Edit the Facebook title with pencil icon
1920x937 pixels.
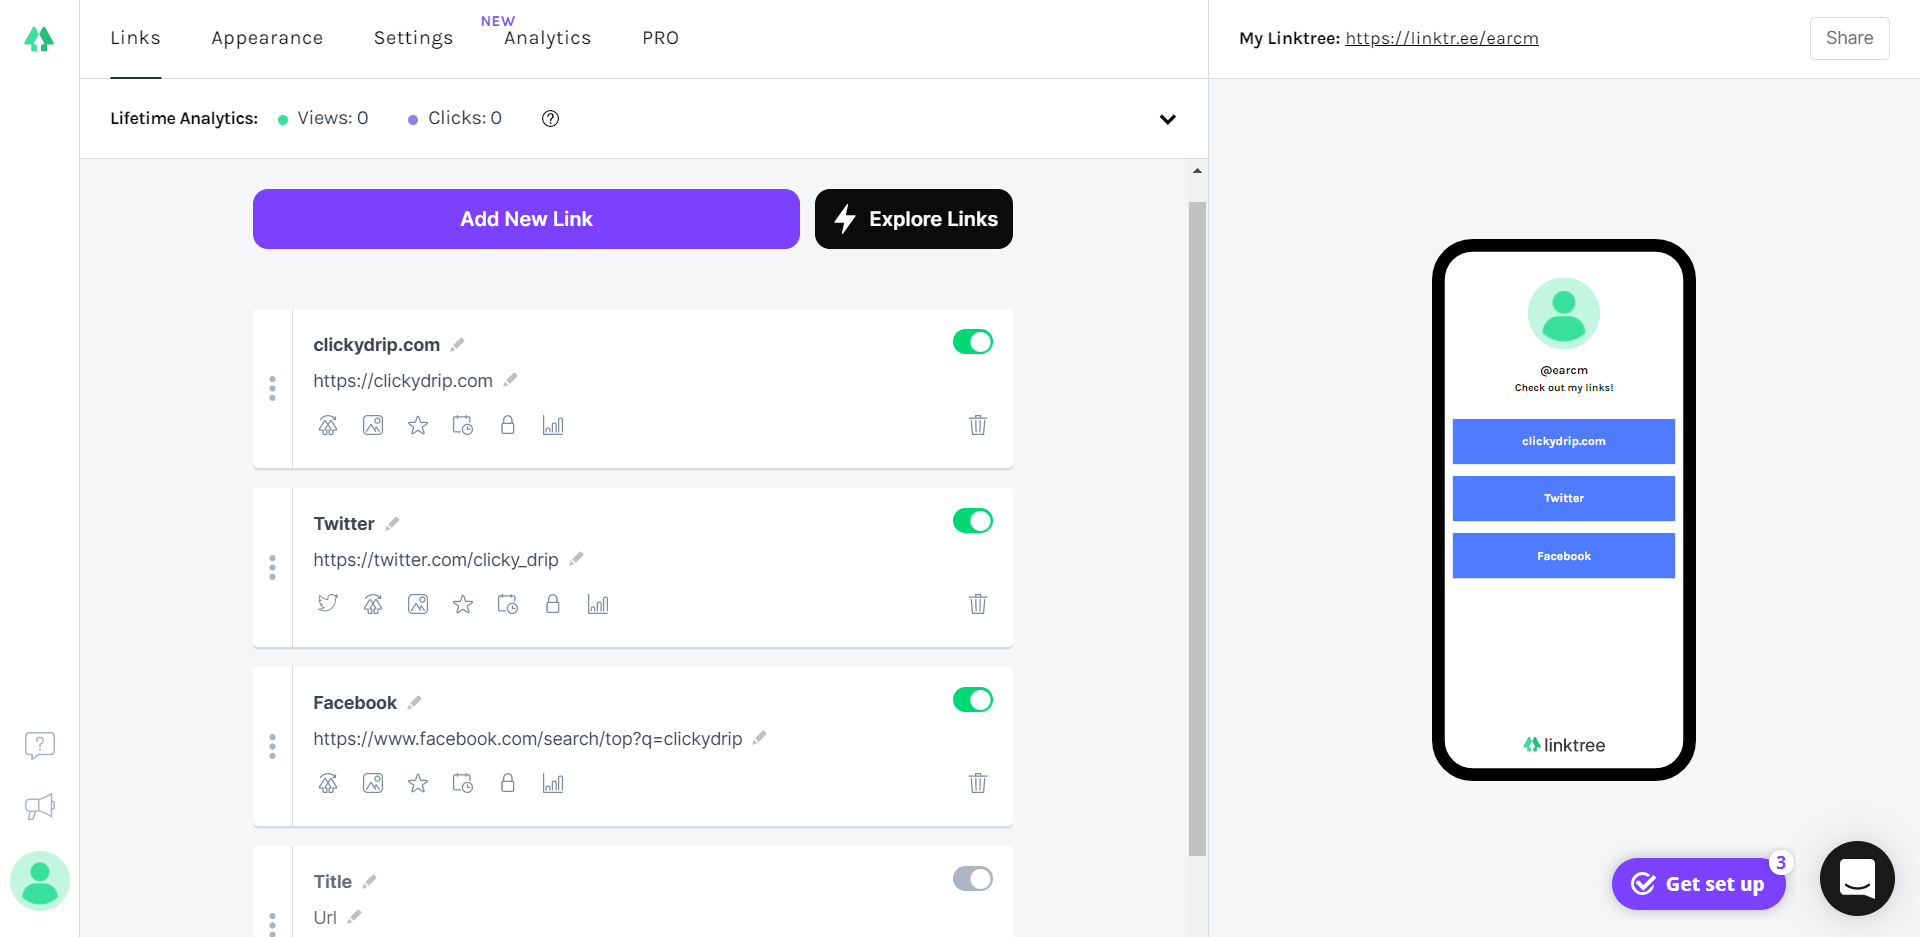point(415,702)
